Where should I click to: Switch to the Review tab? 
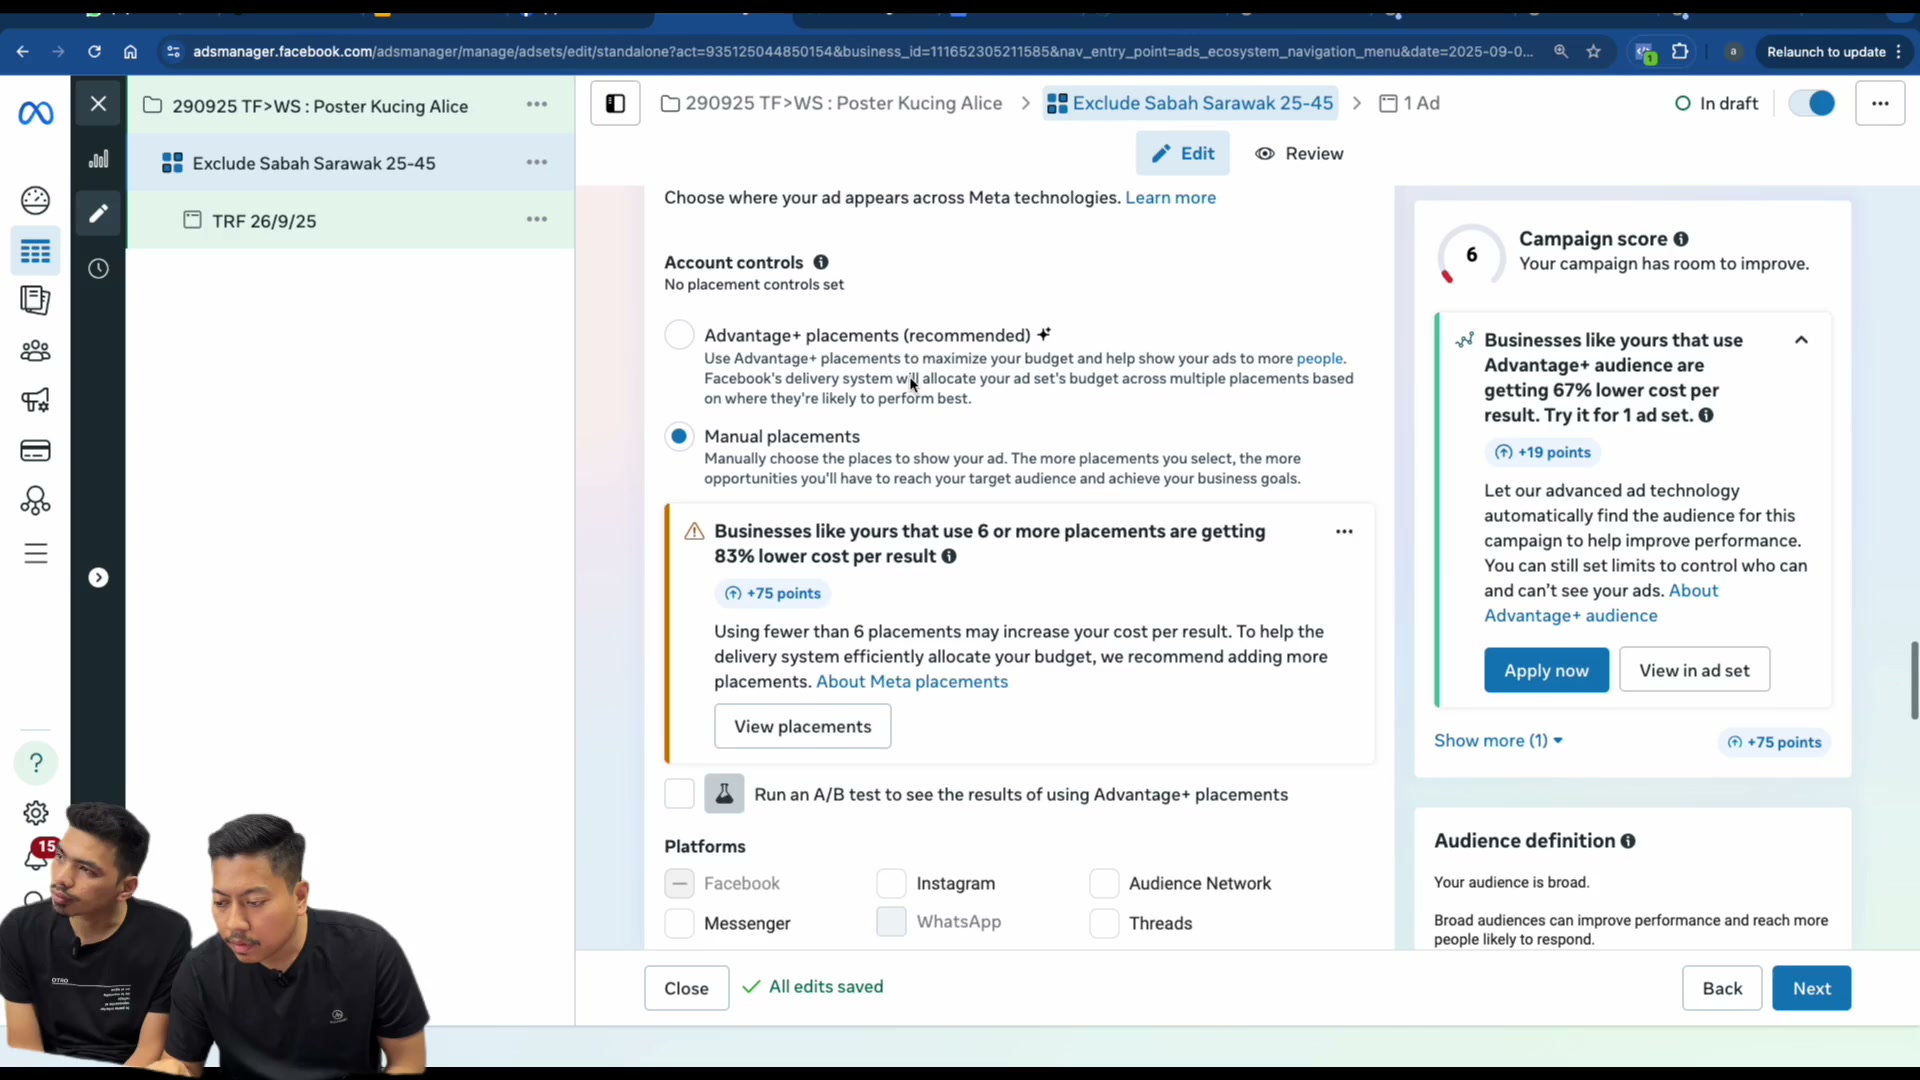click(1299, 154)
